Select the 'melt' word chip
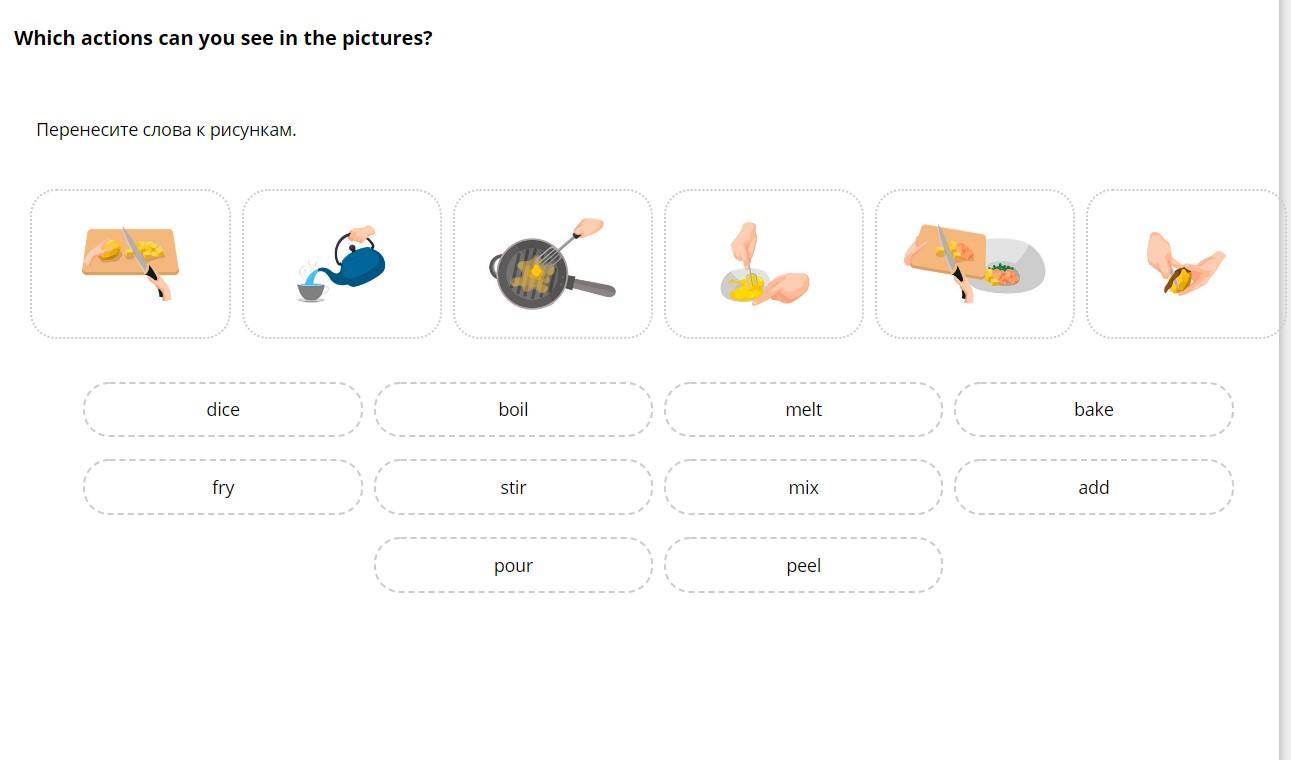This screenshot has height=760, width=1291. coord(803,410)
